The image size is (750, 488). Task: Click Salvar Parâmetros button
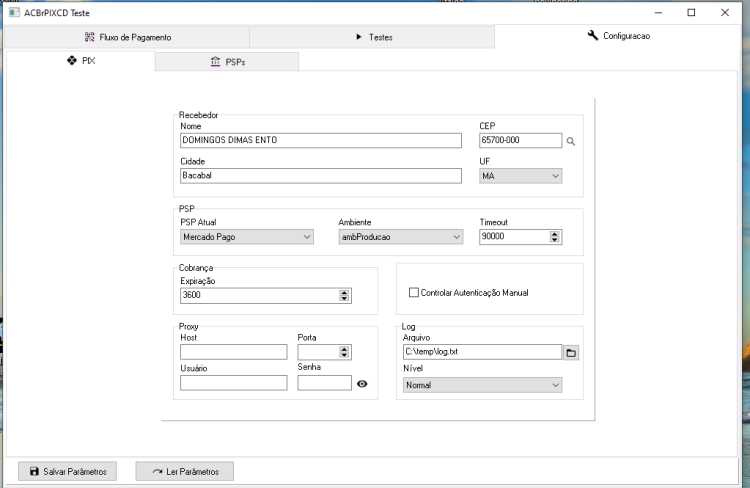coord(67,472)
